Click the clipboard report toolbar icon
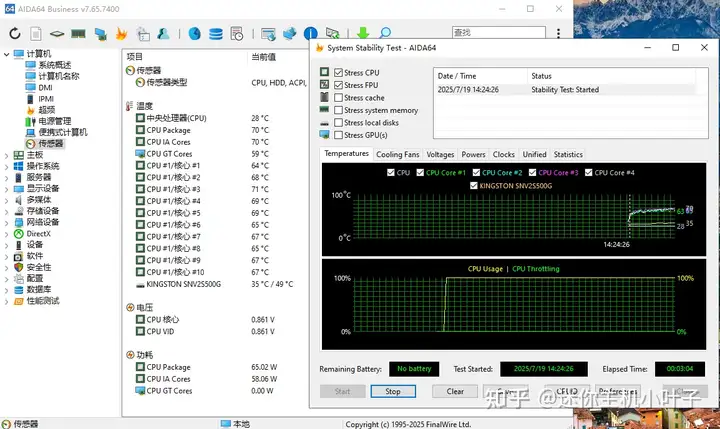 (x=143, y=34)
